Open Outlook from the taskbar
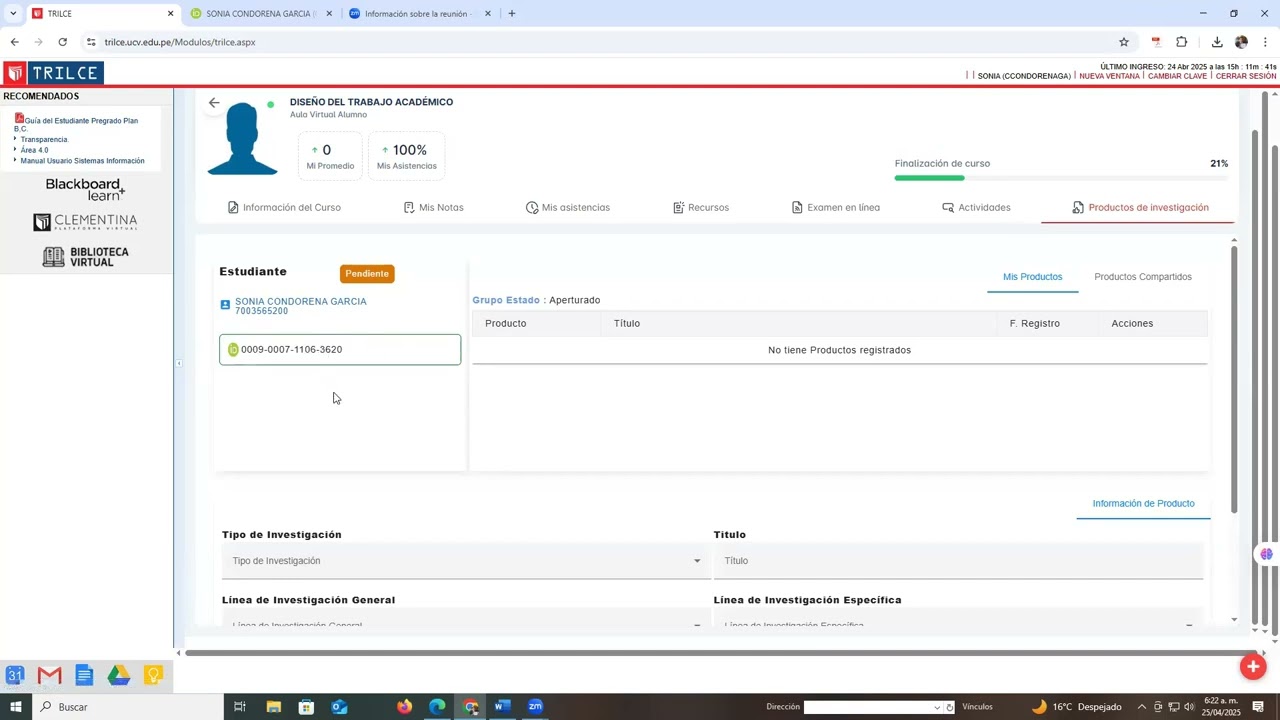 click(x=339, y=707)
